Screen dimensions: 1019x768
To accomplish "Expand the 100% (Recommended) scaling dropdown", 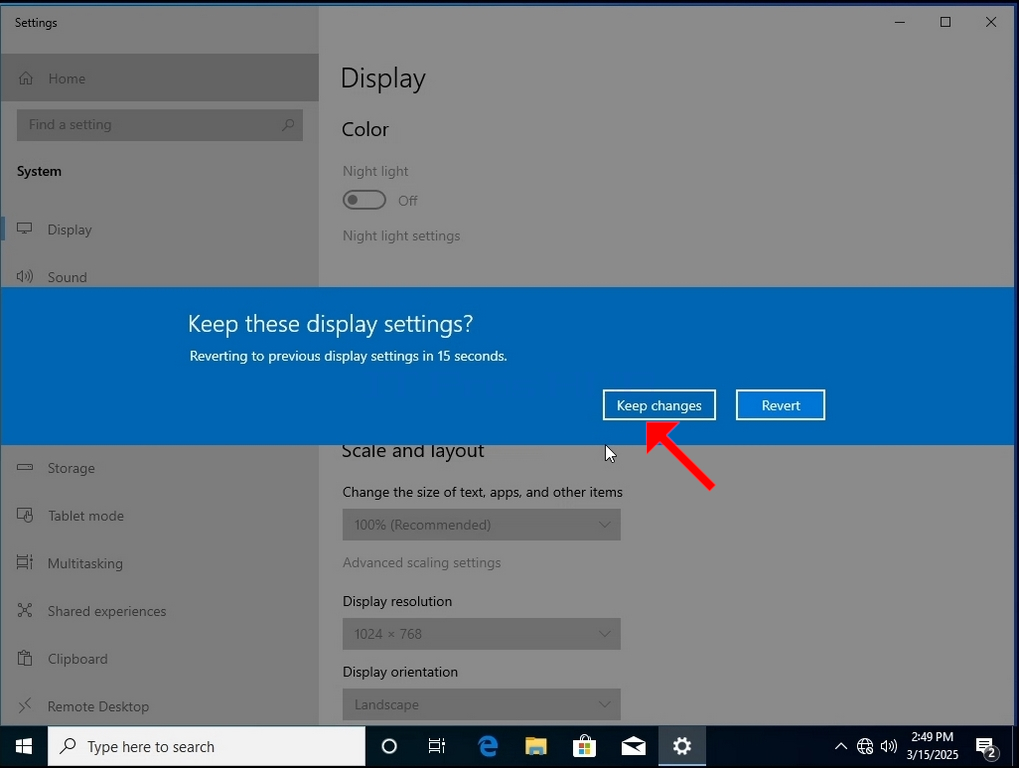I will point(482,524).
